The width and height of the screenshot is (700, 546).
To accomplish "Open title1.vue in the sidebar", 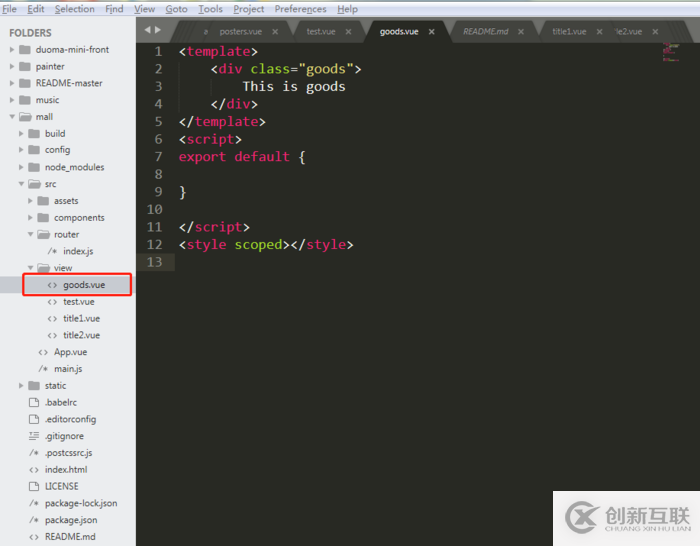I will pos(81,318).
